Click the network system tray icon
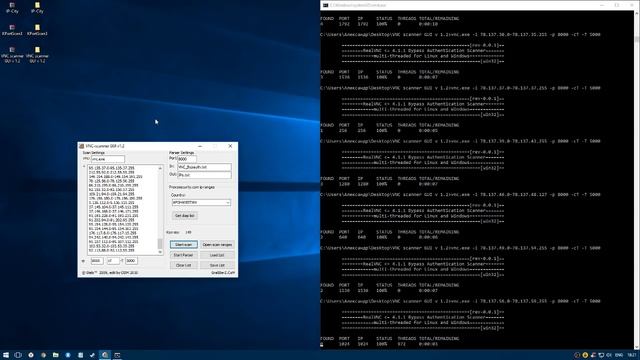The image size is (640, 360). [601, 355]
